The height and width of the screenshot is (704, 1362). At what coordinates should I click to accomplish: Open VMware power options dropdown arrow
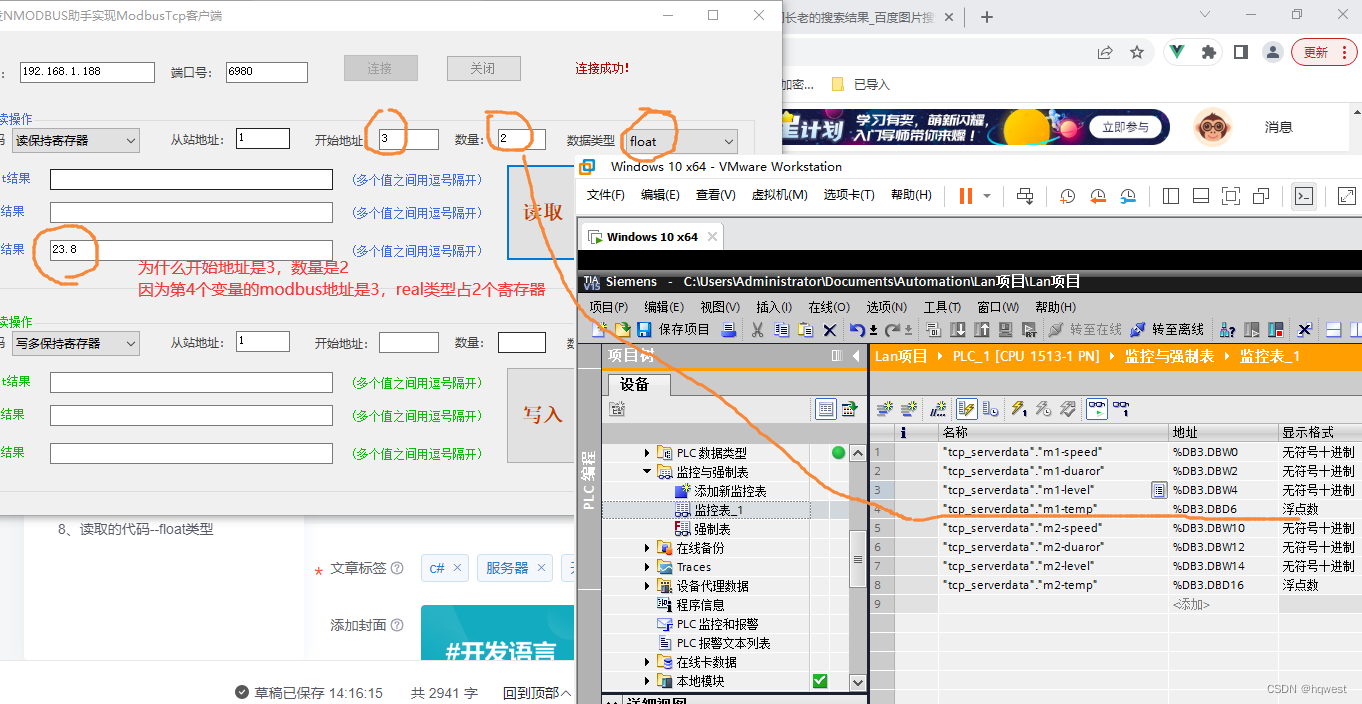click(987, 196)
